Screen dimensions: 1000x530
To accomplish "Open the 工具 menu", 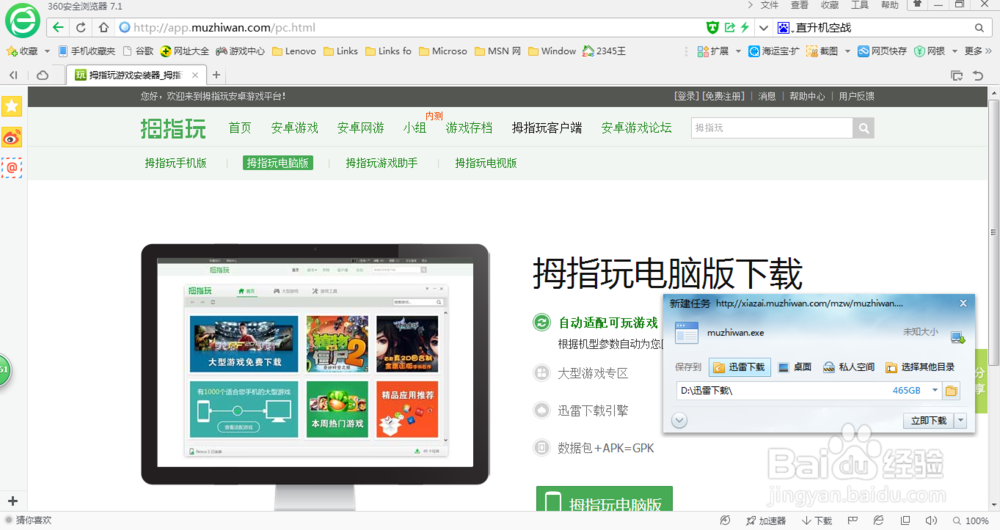I will click(x=859, y=5).
